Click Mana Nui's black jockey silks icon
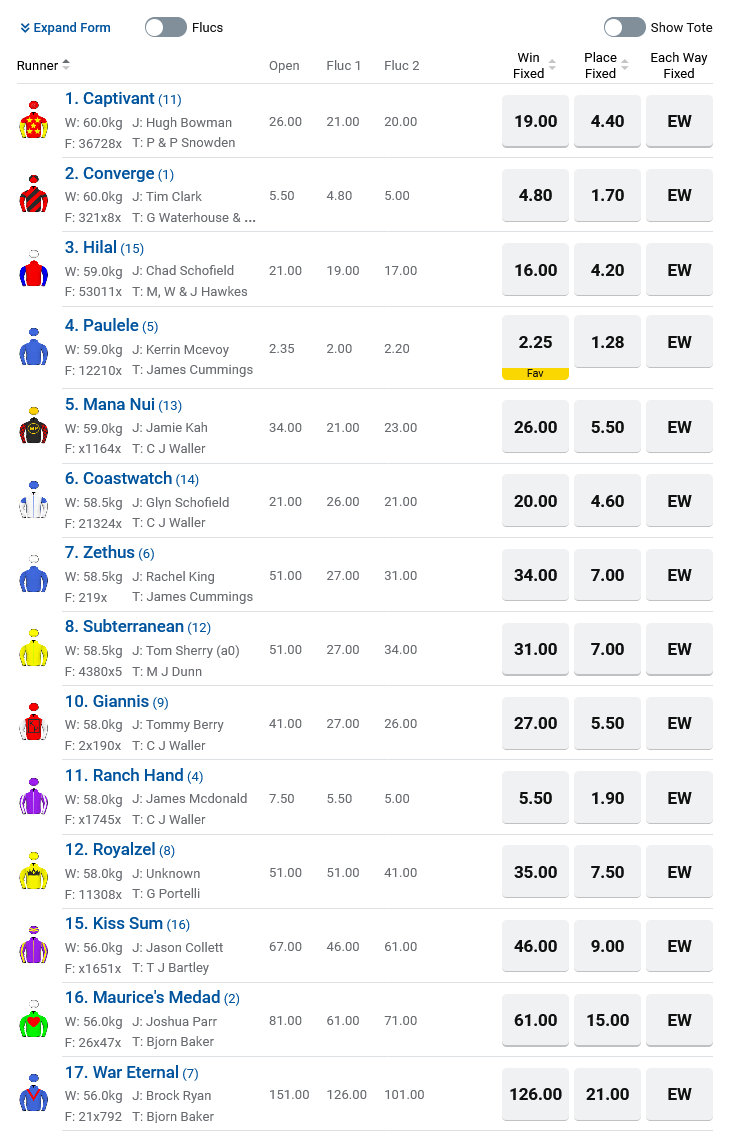The image size is (730, 1134). [34, 427]
